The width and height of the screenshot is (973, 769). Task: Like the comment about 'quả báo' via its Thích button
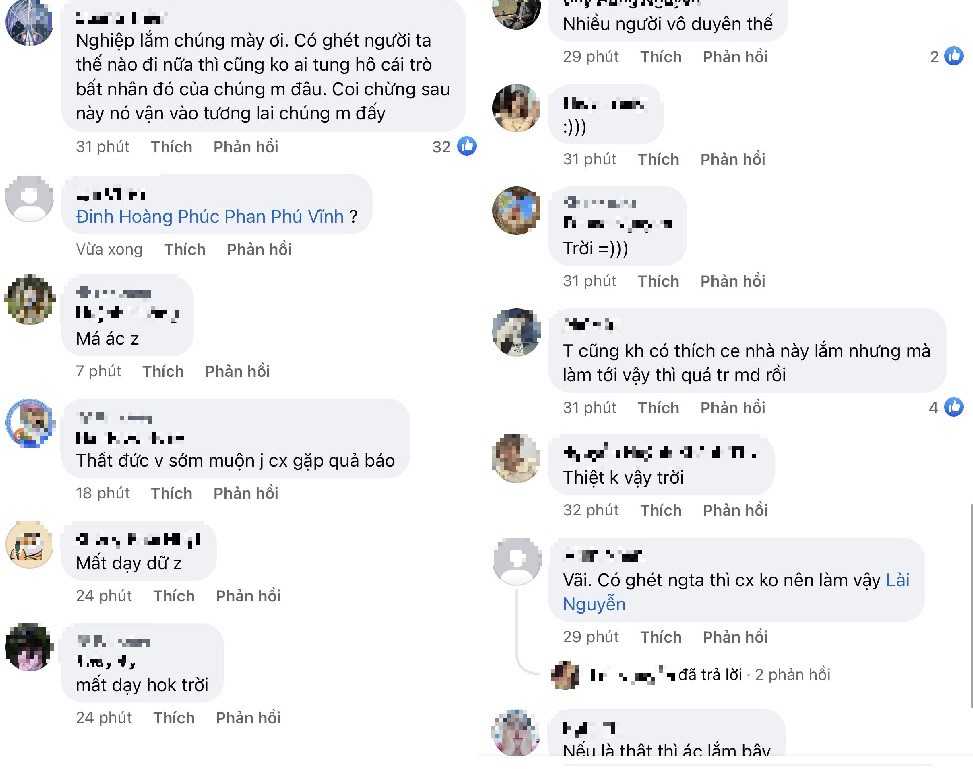pyautogui.click(x=171, y=493)
